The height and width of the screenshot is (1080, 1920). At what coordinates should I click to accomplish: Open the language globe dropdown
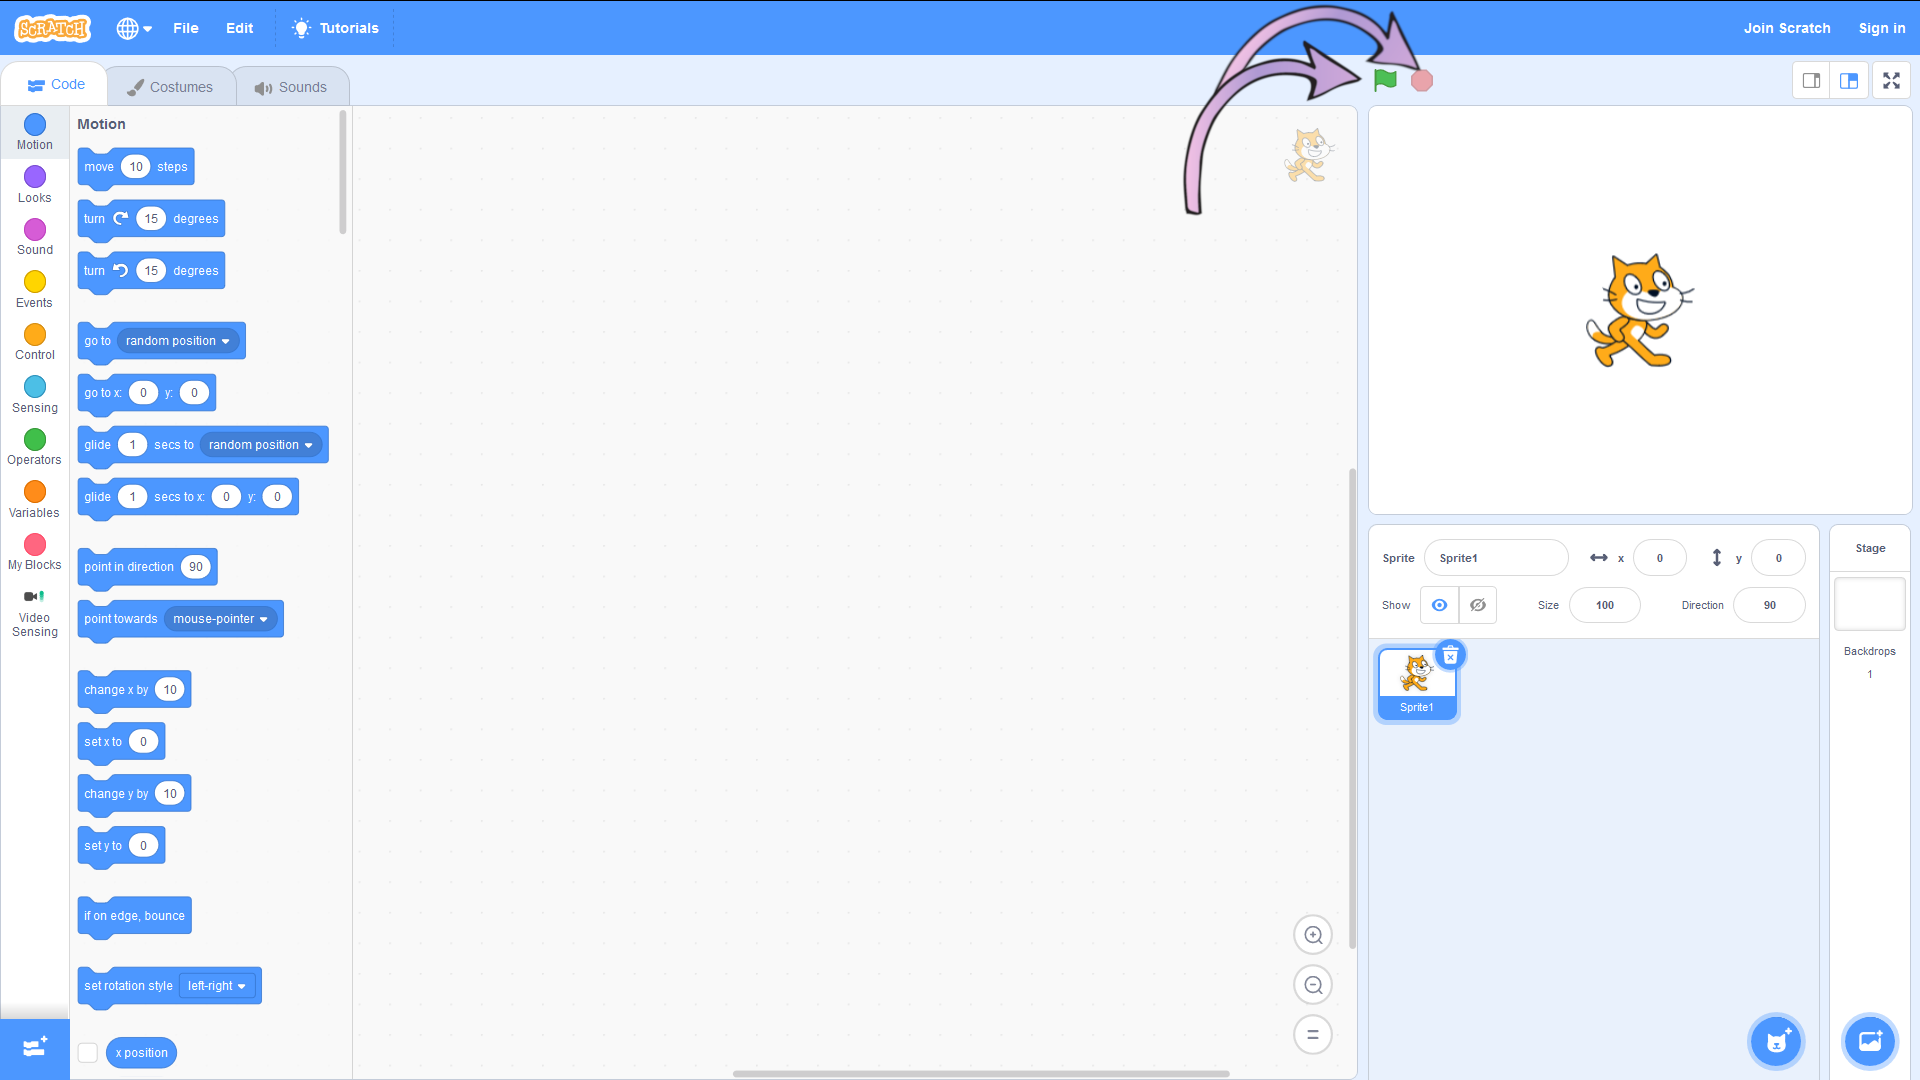(133, 28)
